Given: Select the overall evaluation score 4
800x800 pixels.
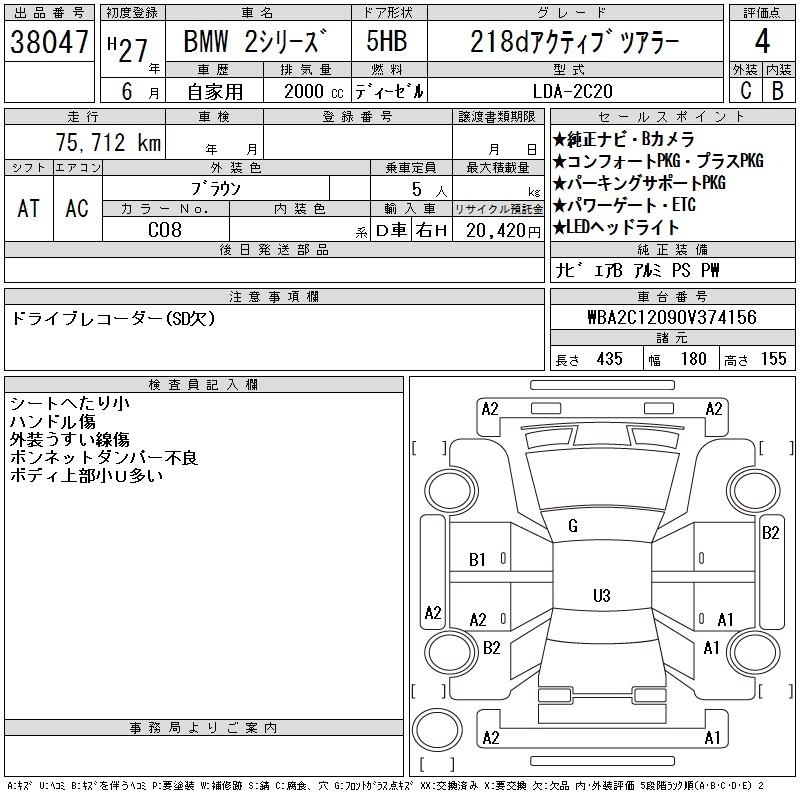Looking at the screenshot, I should pyautogui.click(x=761, y=42).
